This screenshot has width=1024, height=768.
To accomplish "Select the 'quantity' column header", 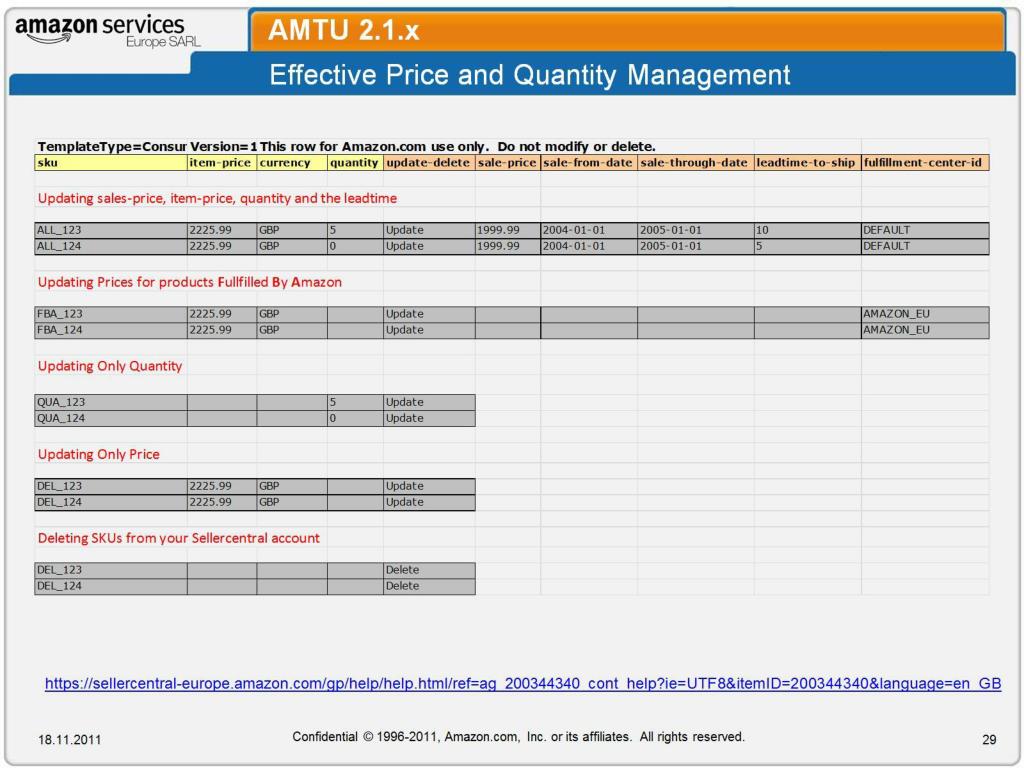I will coord(355,163).
